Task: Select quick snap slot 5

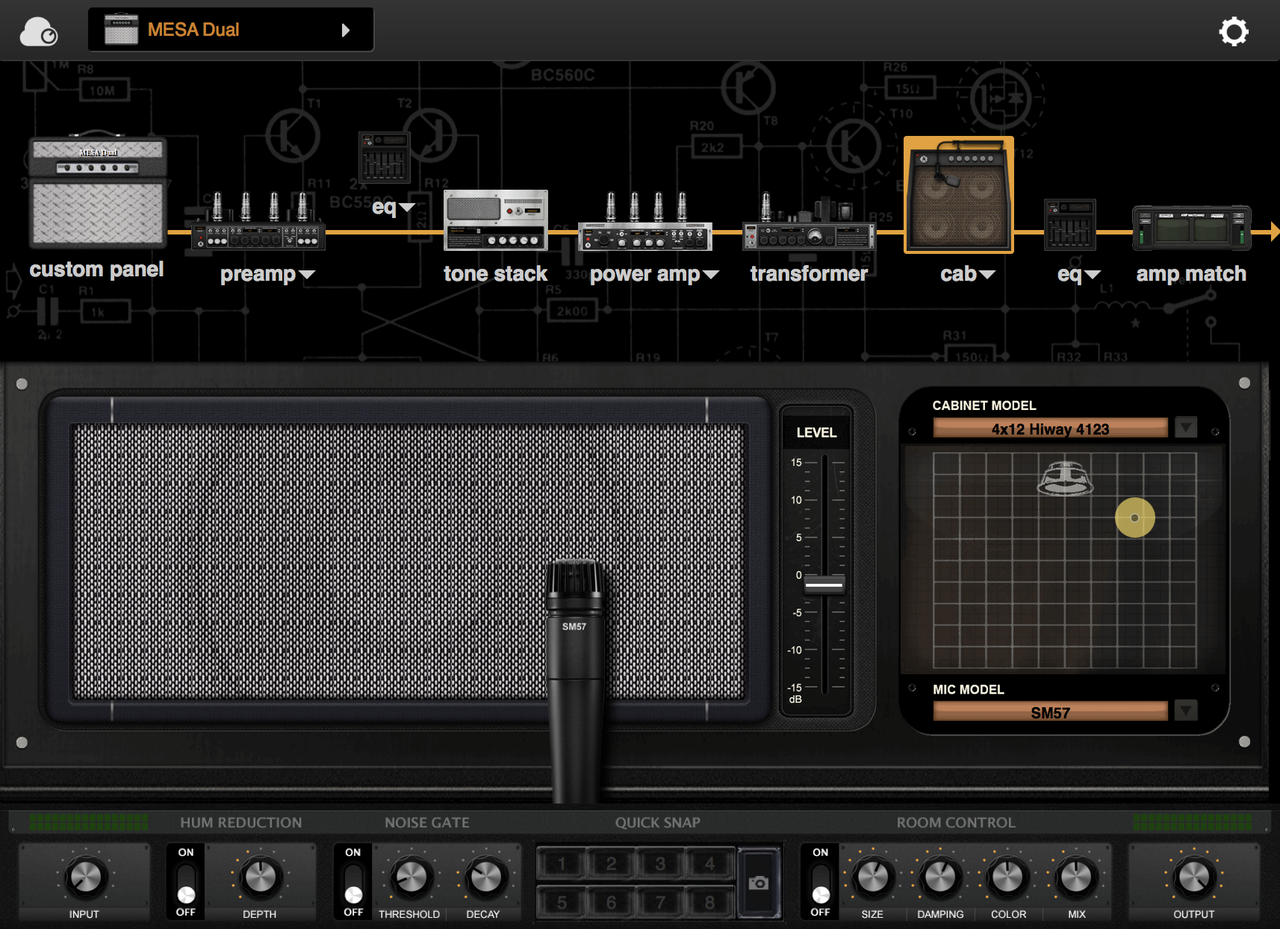Action: 562,902
